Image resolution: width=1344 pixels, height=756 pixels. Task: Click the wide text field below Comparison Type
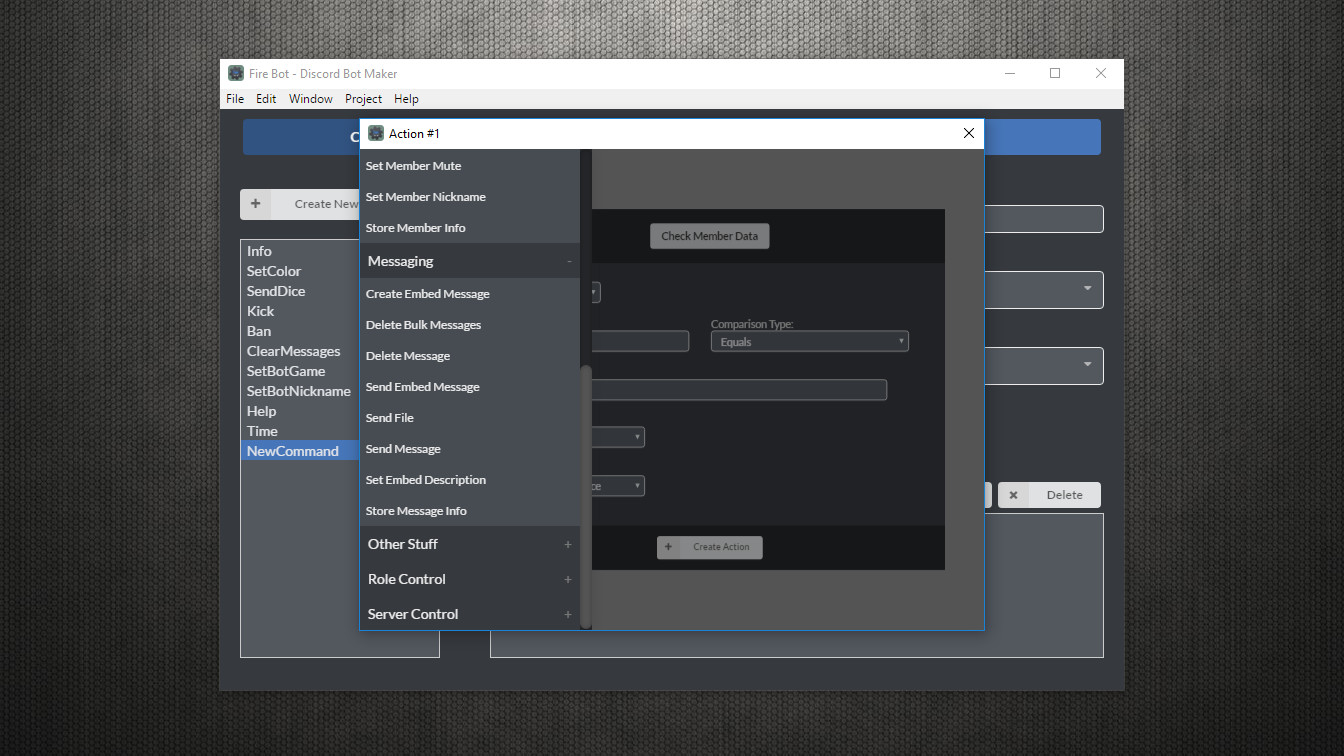pyautogui.click(x=738, y=389)
